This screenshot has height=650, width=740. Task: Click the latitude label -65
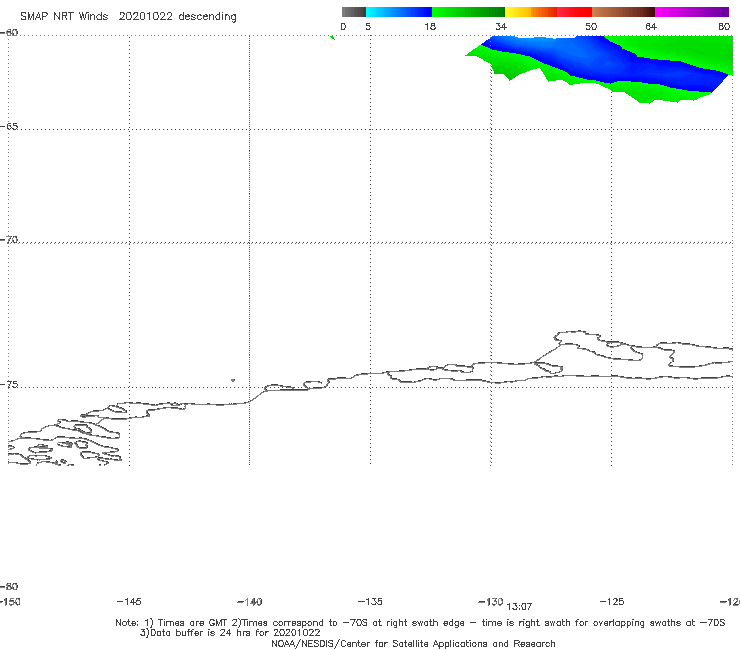click(9, 127)
